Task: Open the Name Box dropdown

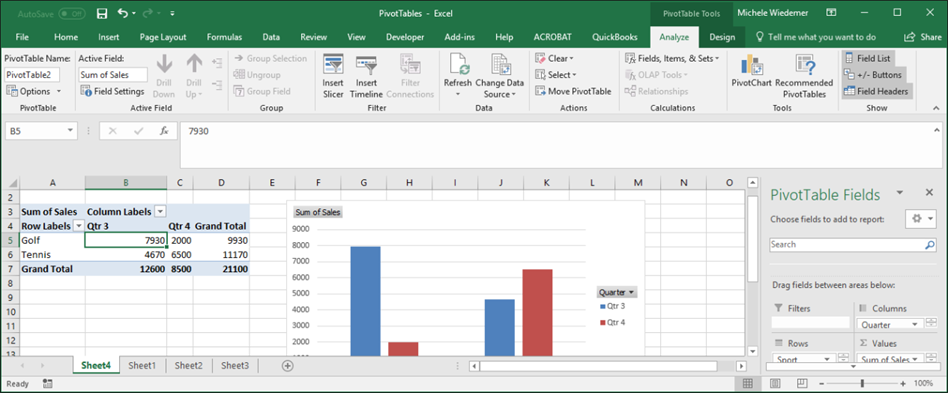Action: click(71, 131)
